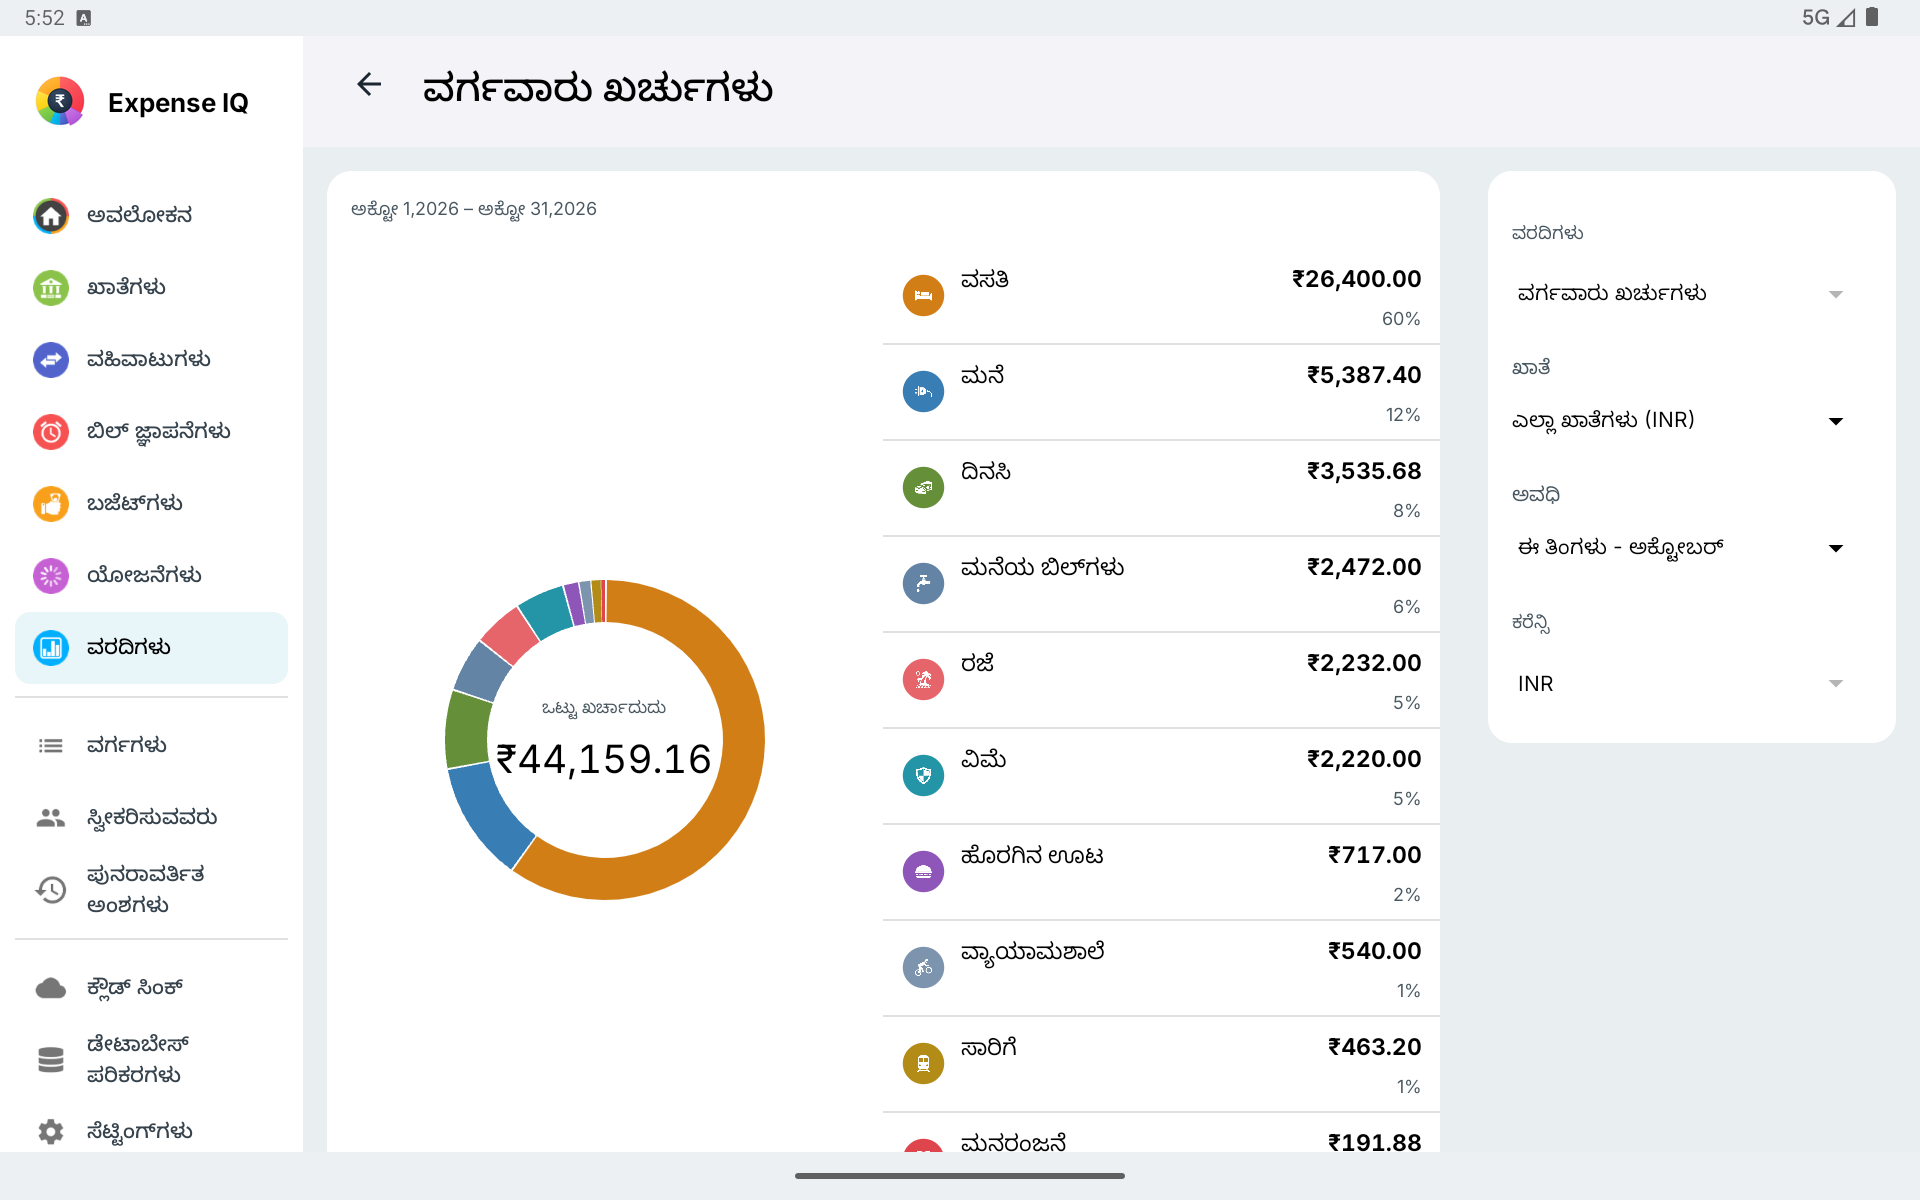Viewport: 1920px width, 1200px height.
Task: Click the ವರದಿಗಳು chart icon
Action: 51,648
